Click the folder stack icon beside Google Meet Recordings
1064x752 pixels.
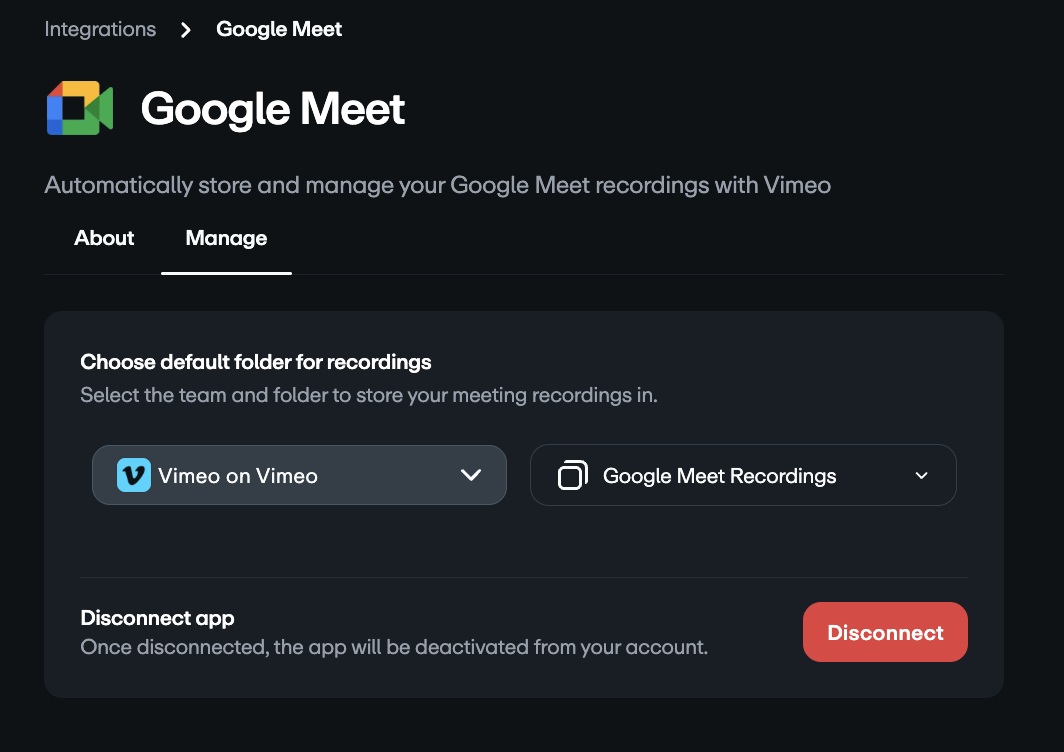click(571, 475)
